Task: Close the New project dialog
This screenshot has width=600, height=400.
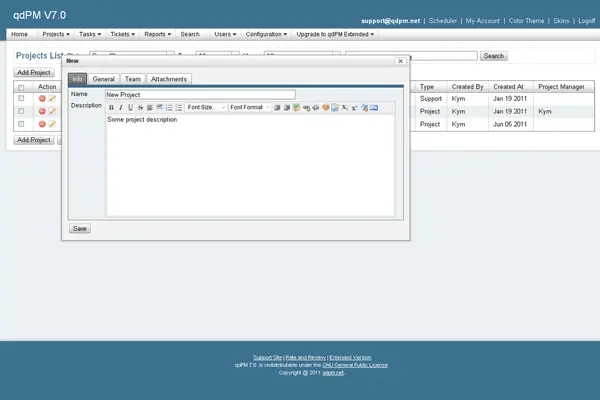Action: (x=400, y=60)
